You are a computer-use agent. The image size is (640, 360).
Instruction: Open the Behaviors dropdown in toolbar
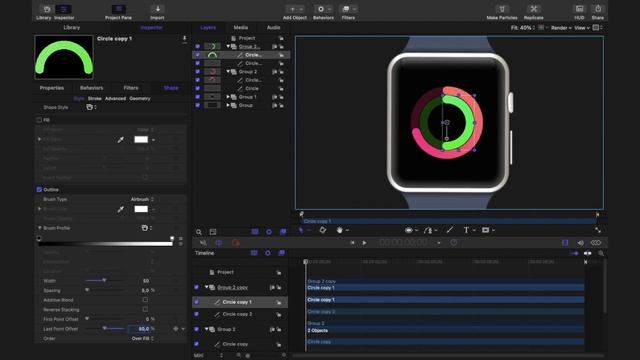(323, 9)
